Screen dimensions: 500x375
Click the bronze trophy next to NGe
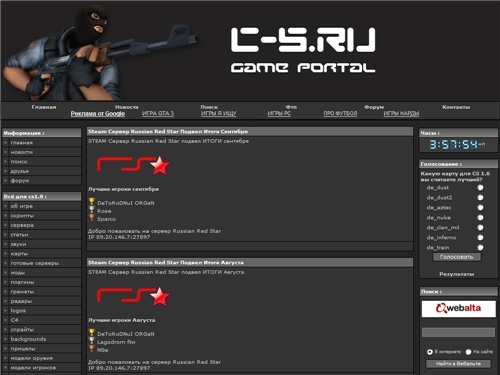point(92,349)
